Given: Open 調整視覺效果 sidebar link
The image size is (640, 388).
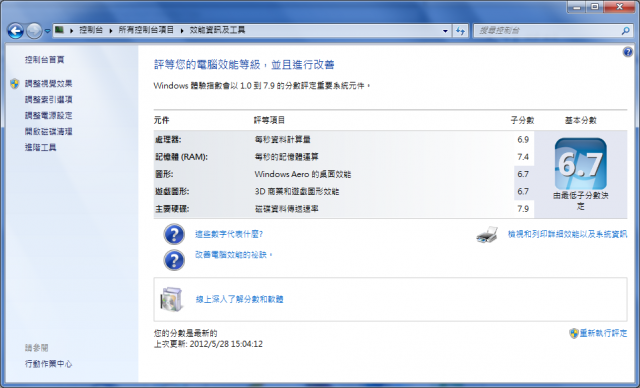Looking at the screenshot, I should pos(49,84).
